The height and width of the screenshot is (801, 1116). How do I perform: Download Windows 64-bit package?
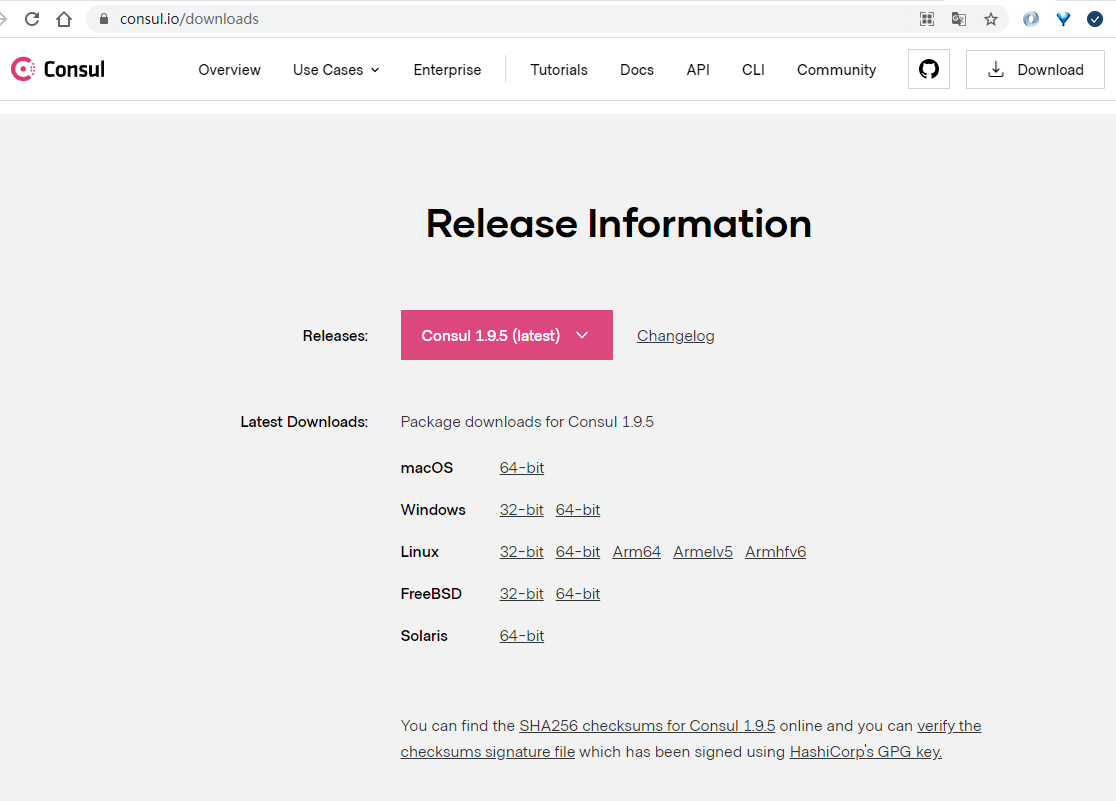578,510
